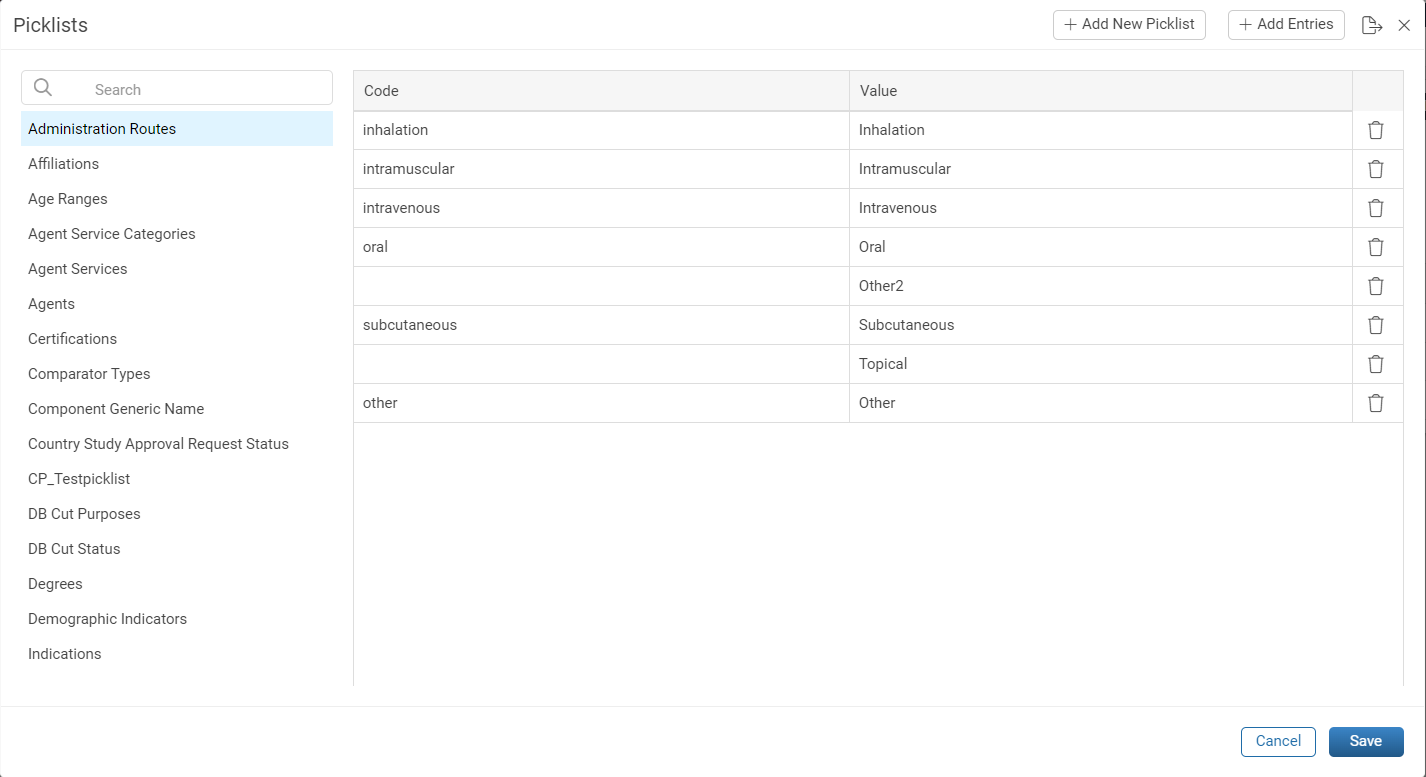Remove the Oral entry using trash icon
The width and height of the screenshot is (1426, 777).
pos(1376,247)
